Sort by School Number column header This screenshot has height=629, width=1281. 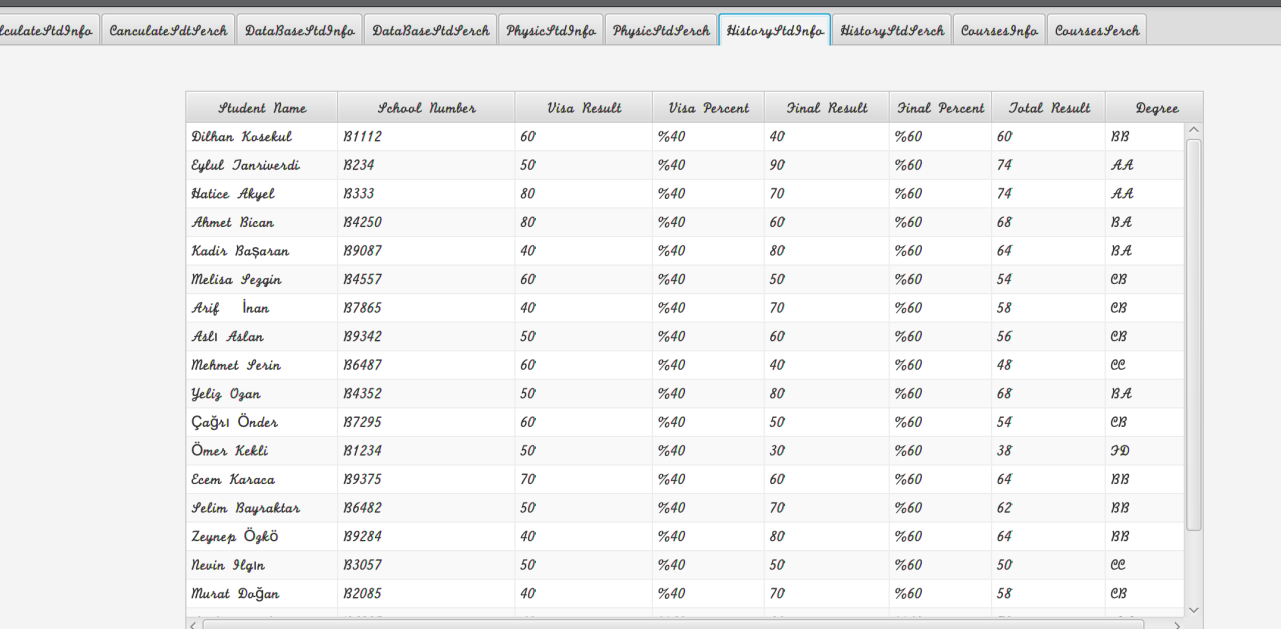pyautogui.click(x=427, y=108)
